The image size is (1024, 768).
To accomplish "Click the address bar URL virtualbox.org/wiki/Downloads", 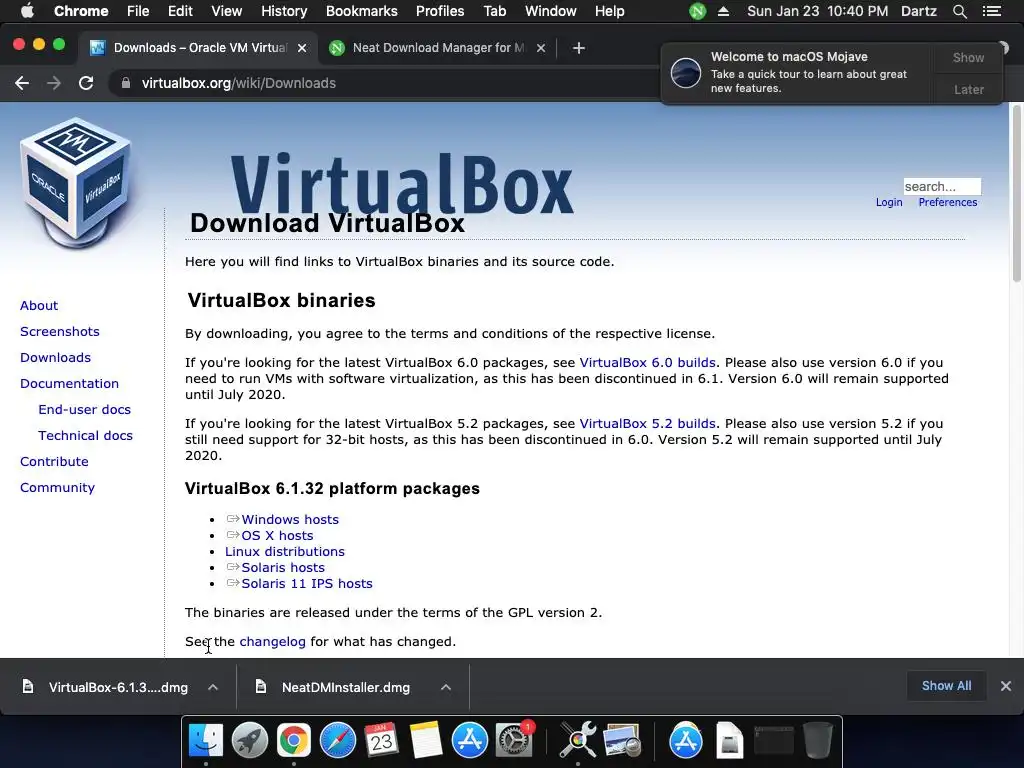I will coord(238,83).
